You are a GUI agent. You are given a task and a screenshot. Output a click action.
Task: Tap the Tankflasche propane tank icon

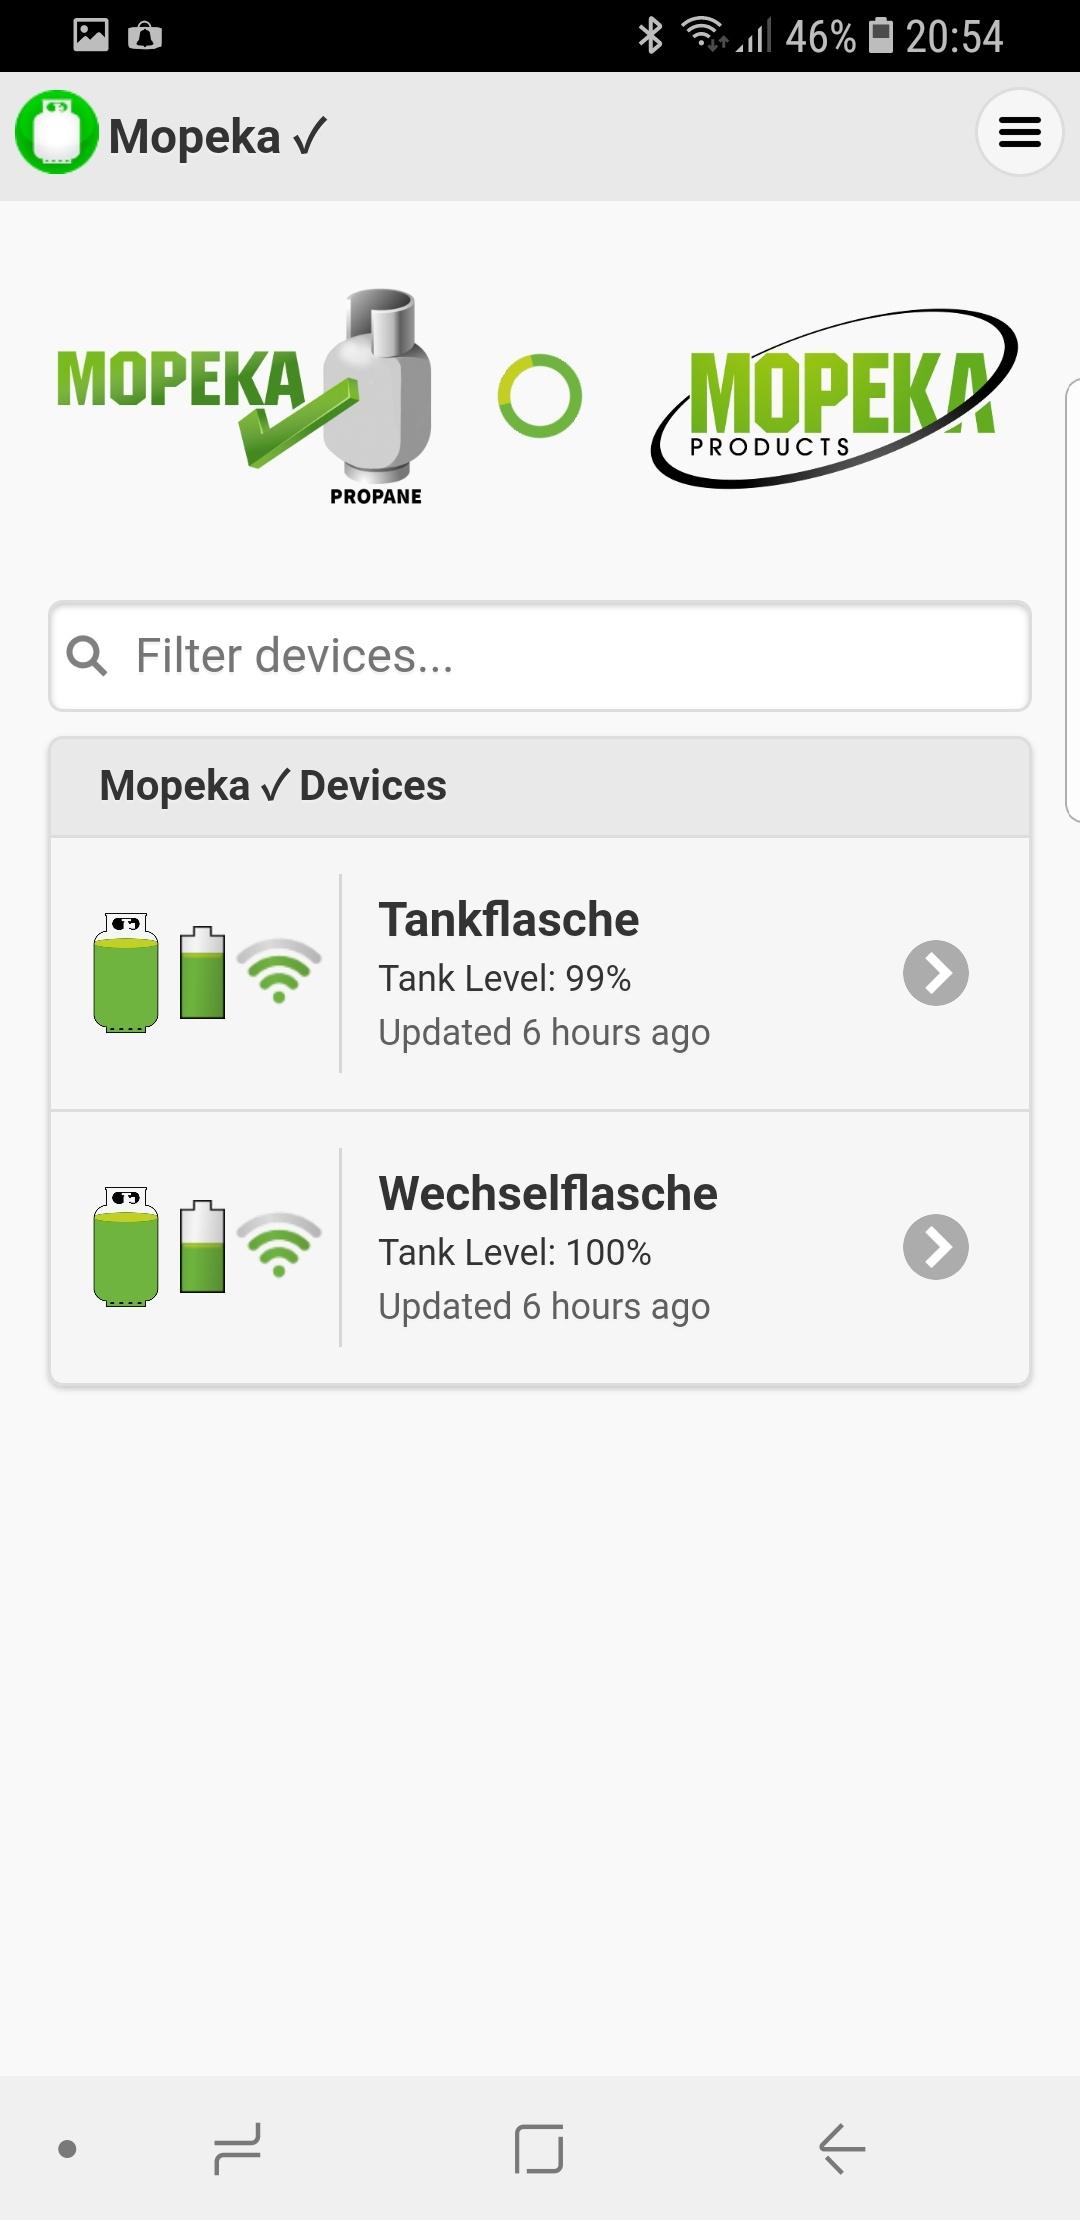(126, 973)
